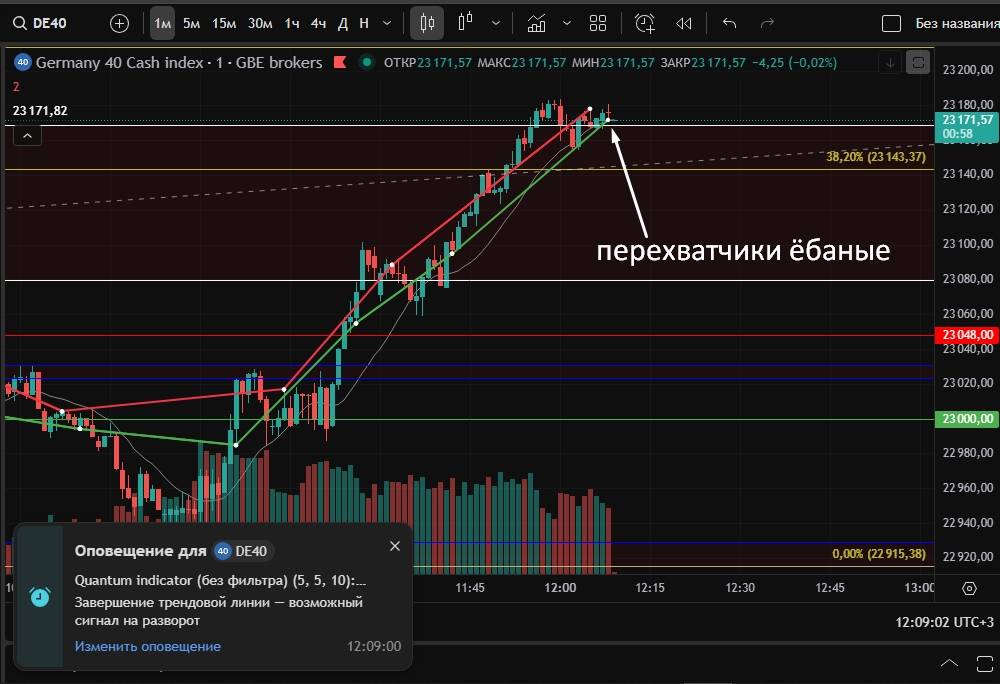Toggle the layout square next to Без названия
This screenshot has width=1000, height=684.
[x=891, y=23]
